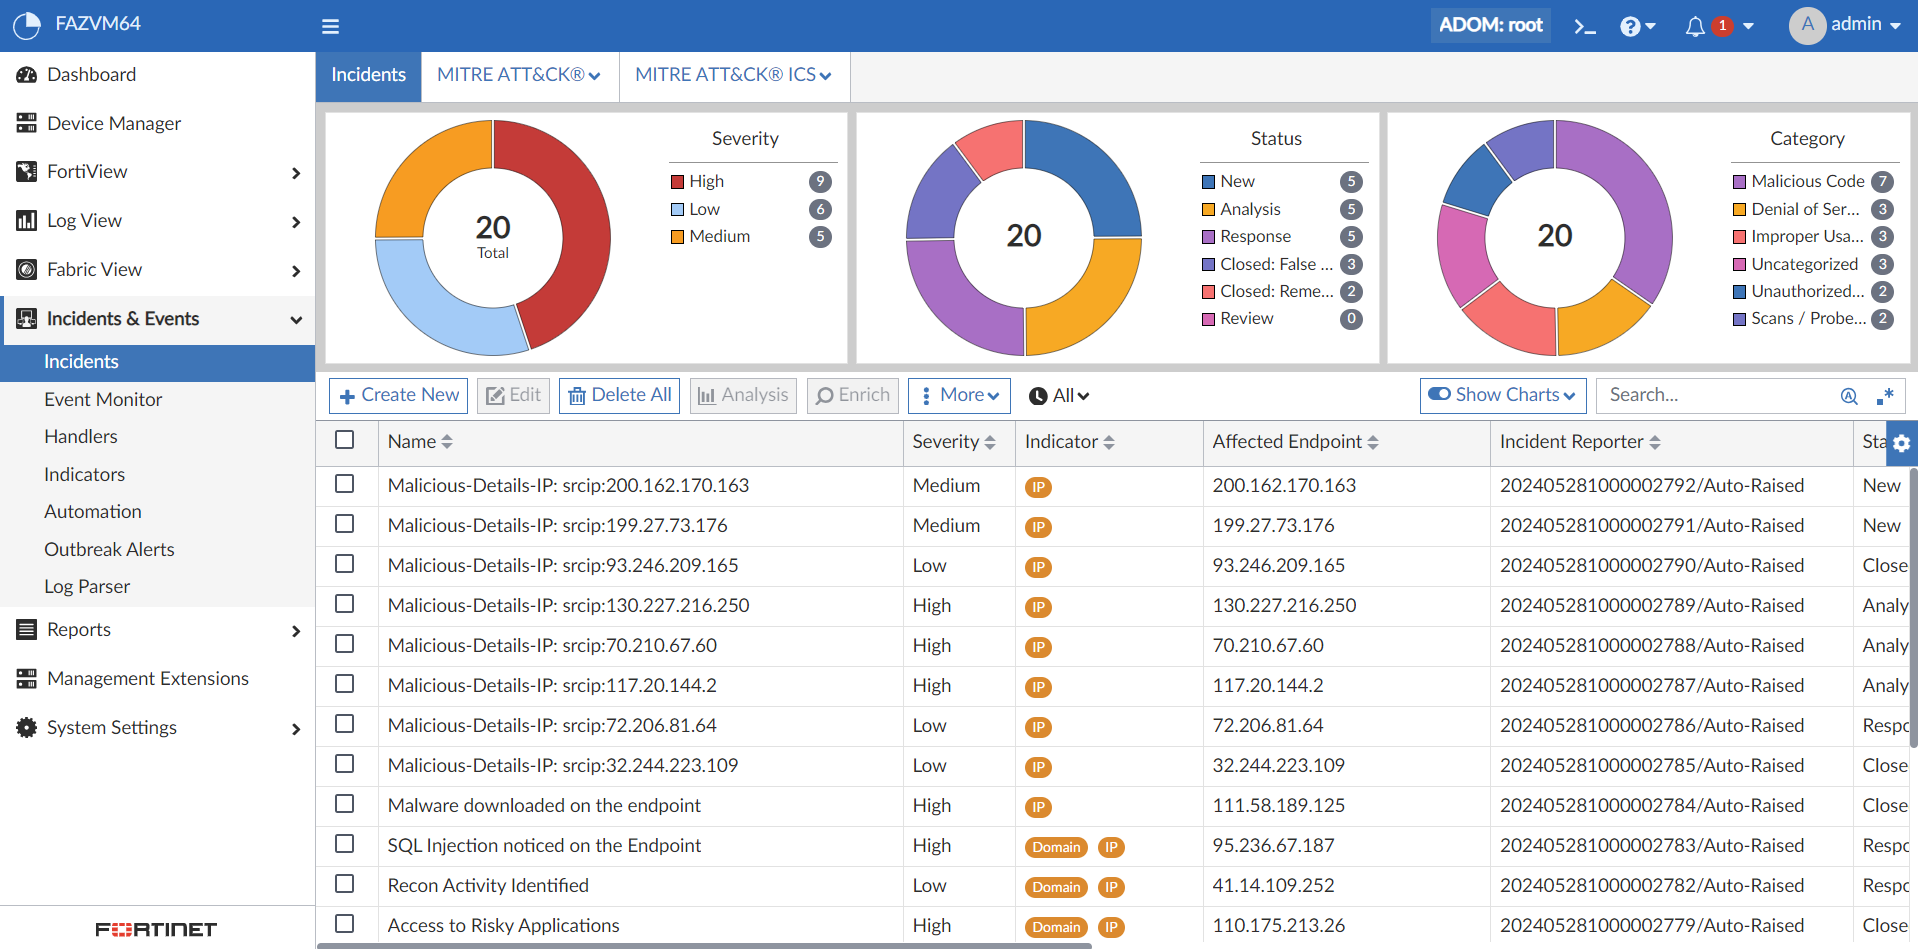Select Event Monitor in the sidebar
Screen dimensions: 1918x949
tap(103, 399)
